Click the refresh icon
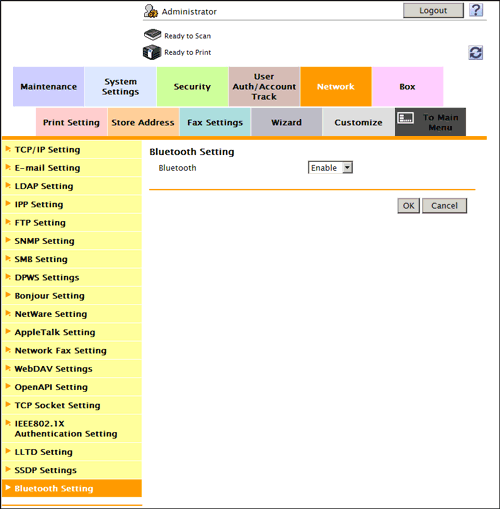This screenshot has width=500, height=509. pyautogui.click(x=476, y=53)
